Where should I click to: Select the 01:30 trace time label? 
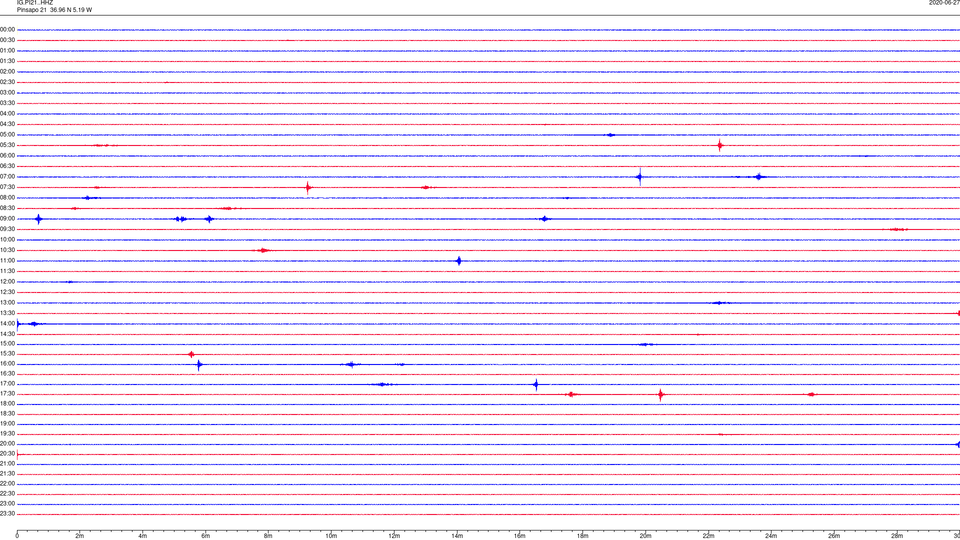tap(7, 61)
